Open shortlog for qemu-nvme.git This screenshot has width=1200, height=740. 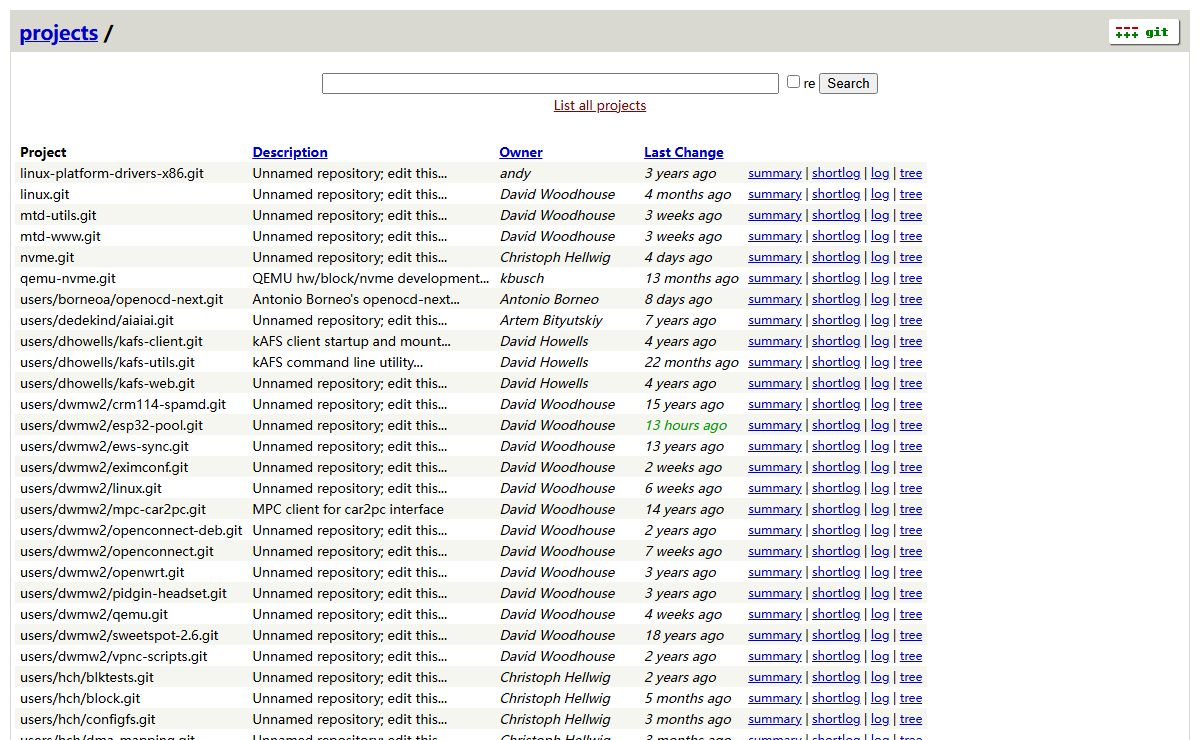pyautogui.click(x=836, y=279)
